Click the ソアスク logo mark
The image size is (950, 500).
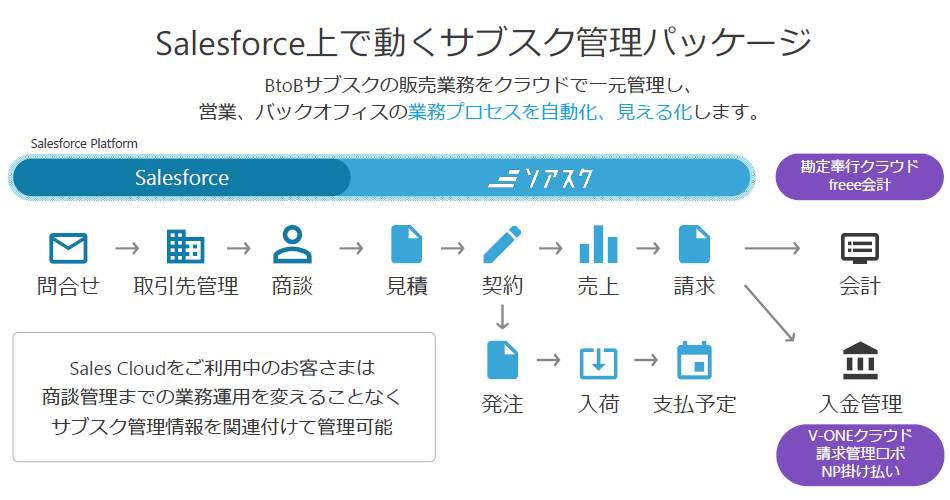[x=540, y=178]
